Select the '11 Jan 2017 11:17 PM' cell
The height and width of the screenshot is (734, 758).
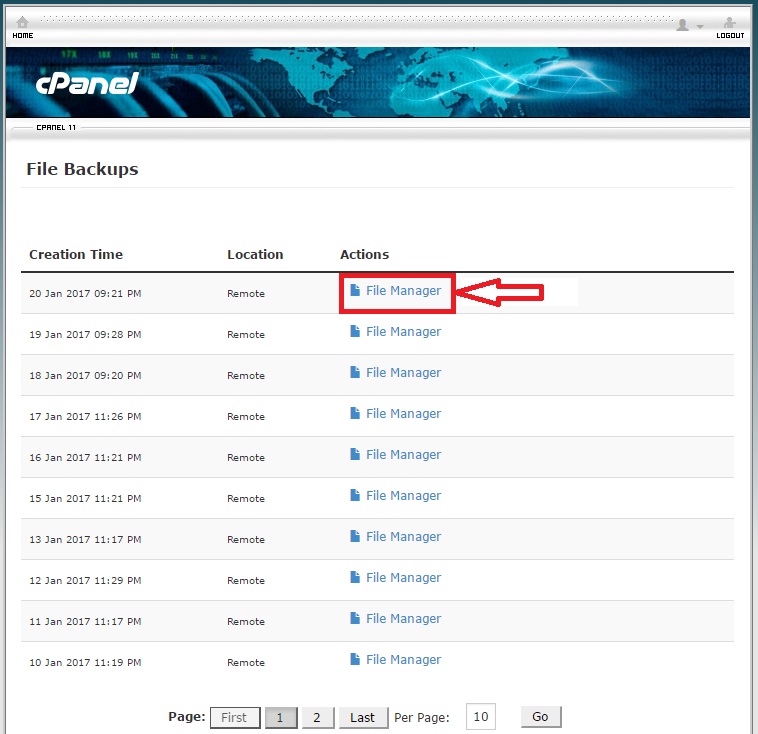coord(85,622)
